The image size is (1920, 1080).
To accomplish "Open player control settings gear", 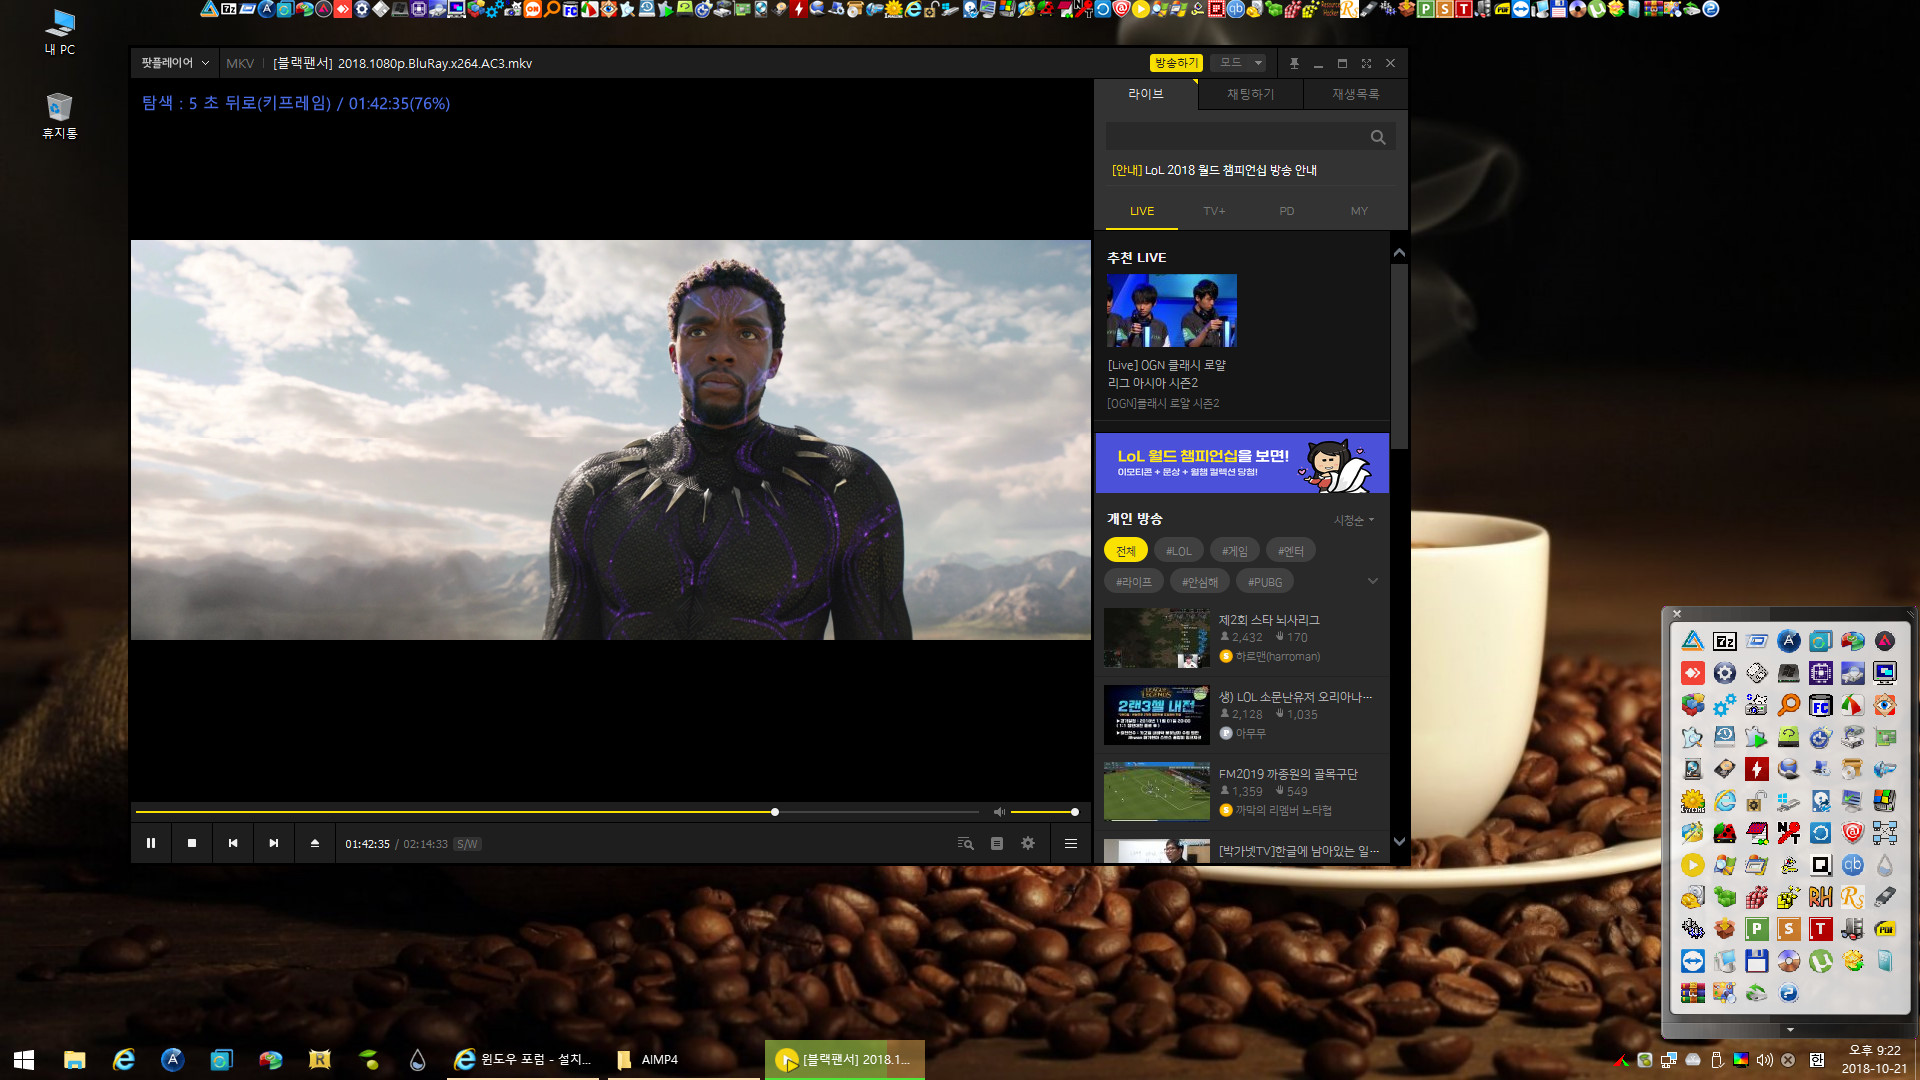I will 1028,843.
